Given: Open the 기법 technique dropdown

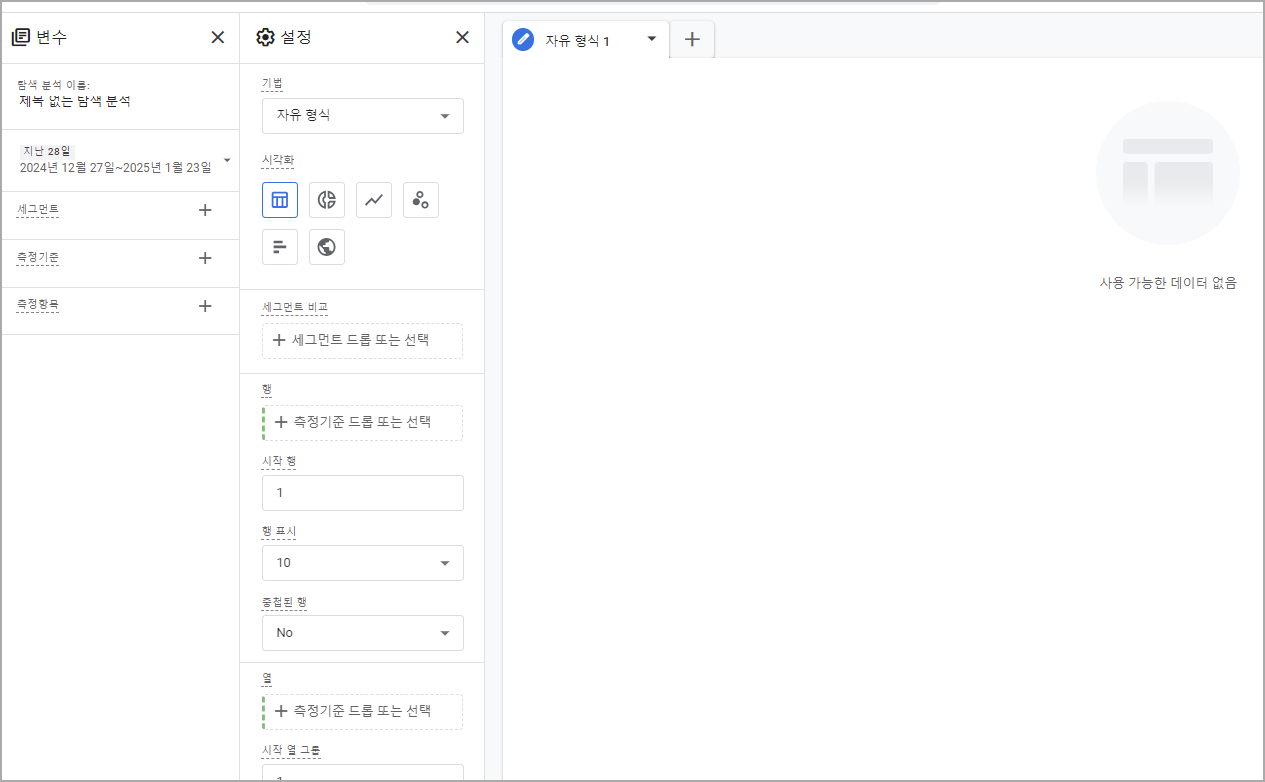Looking at the screenshot, I should 362,115.
